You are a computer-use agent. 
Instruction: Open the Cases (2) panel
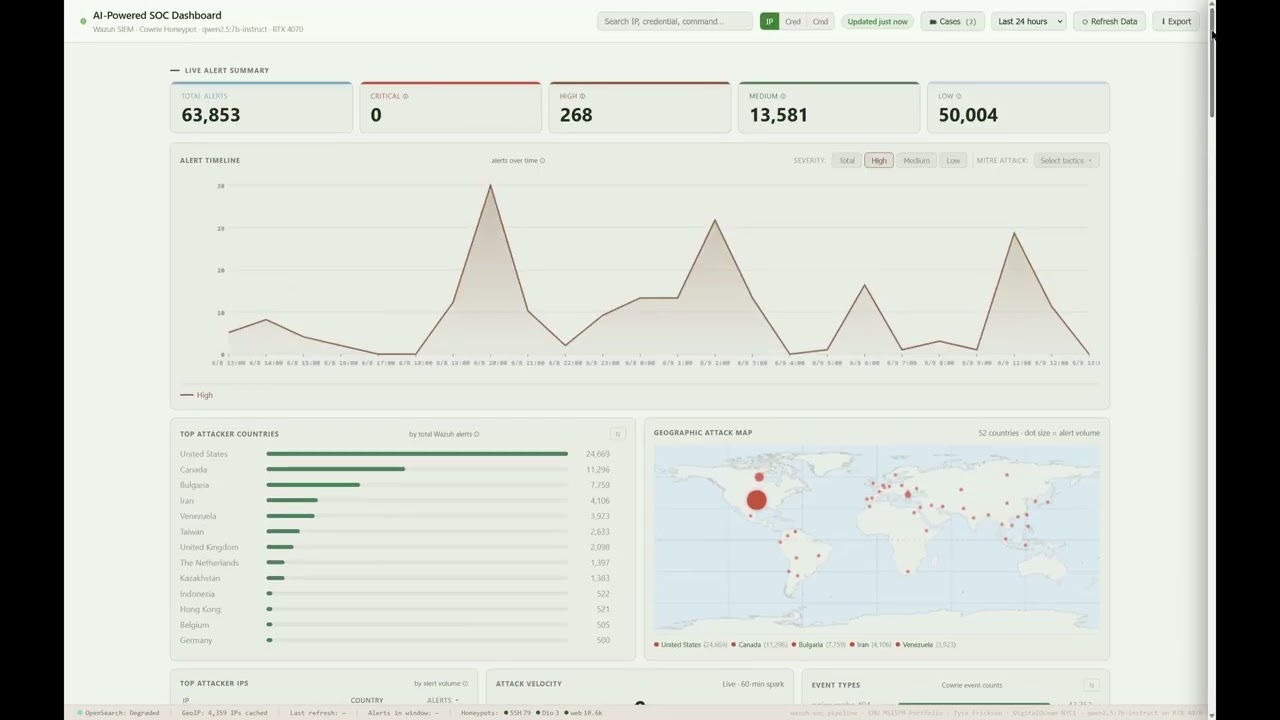click(x=952, y=21)
